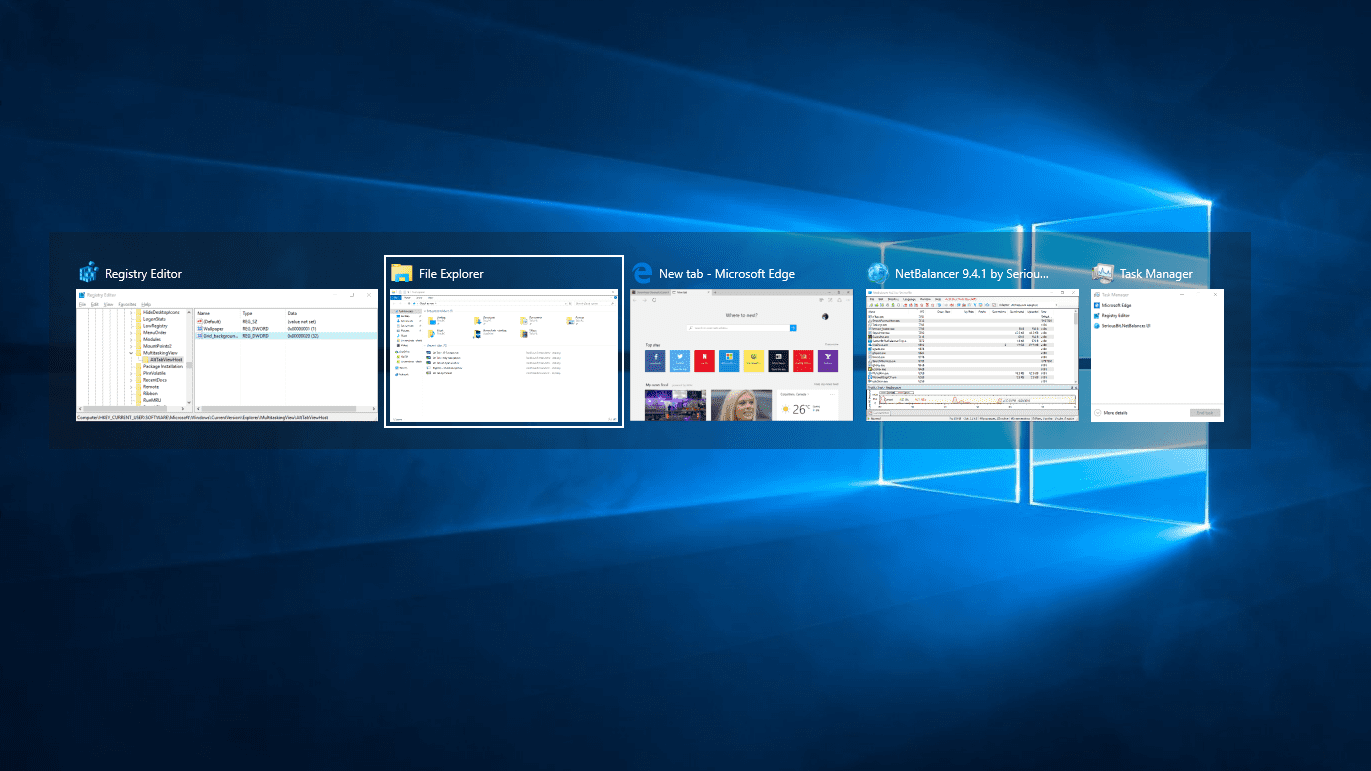Click the 'New tab - Microsoft Edge' title
This screenshot has height=771, width=1371.
pyautogui.click(x=726, y=274)
